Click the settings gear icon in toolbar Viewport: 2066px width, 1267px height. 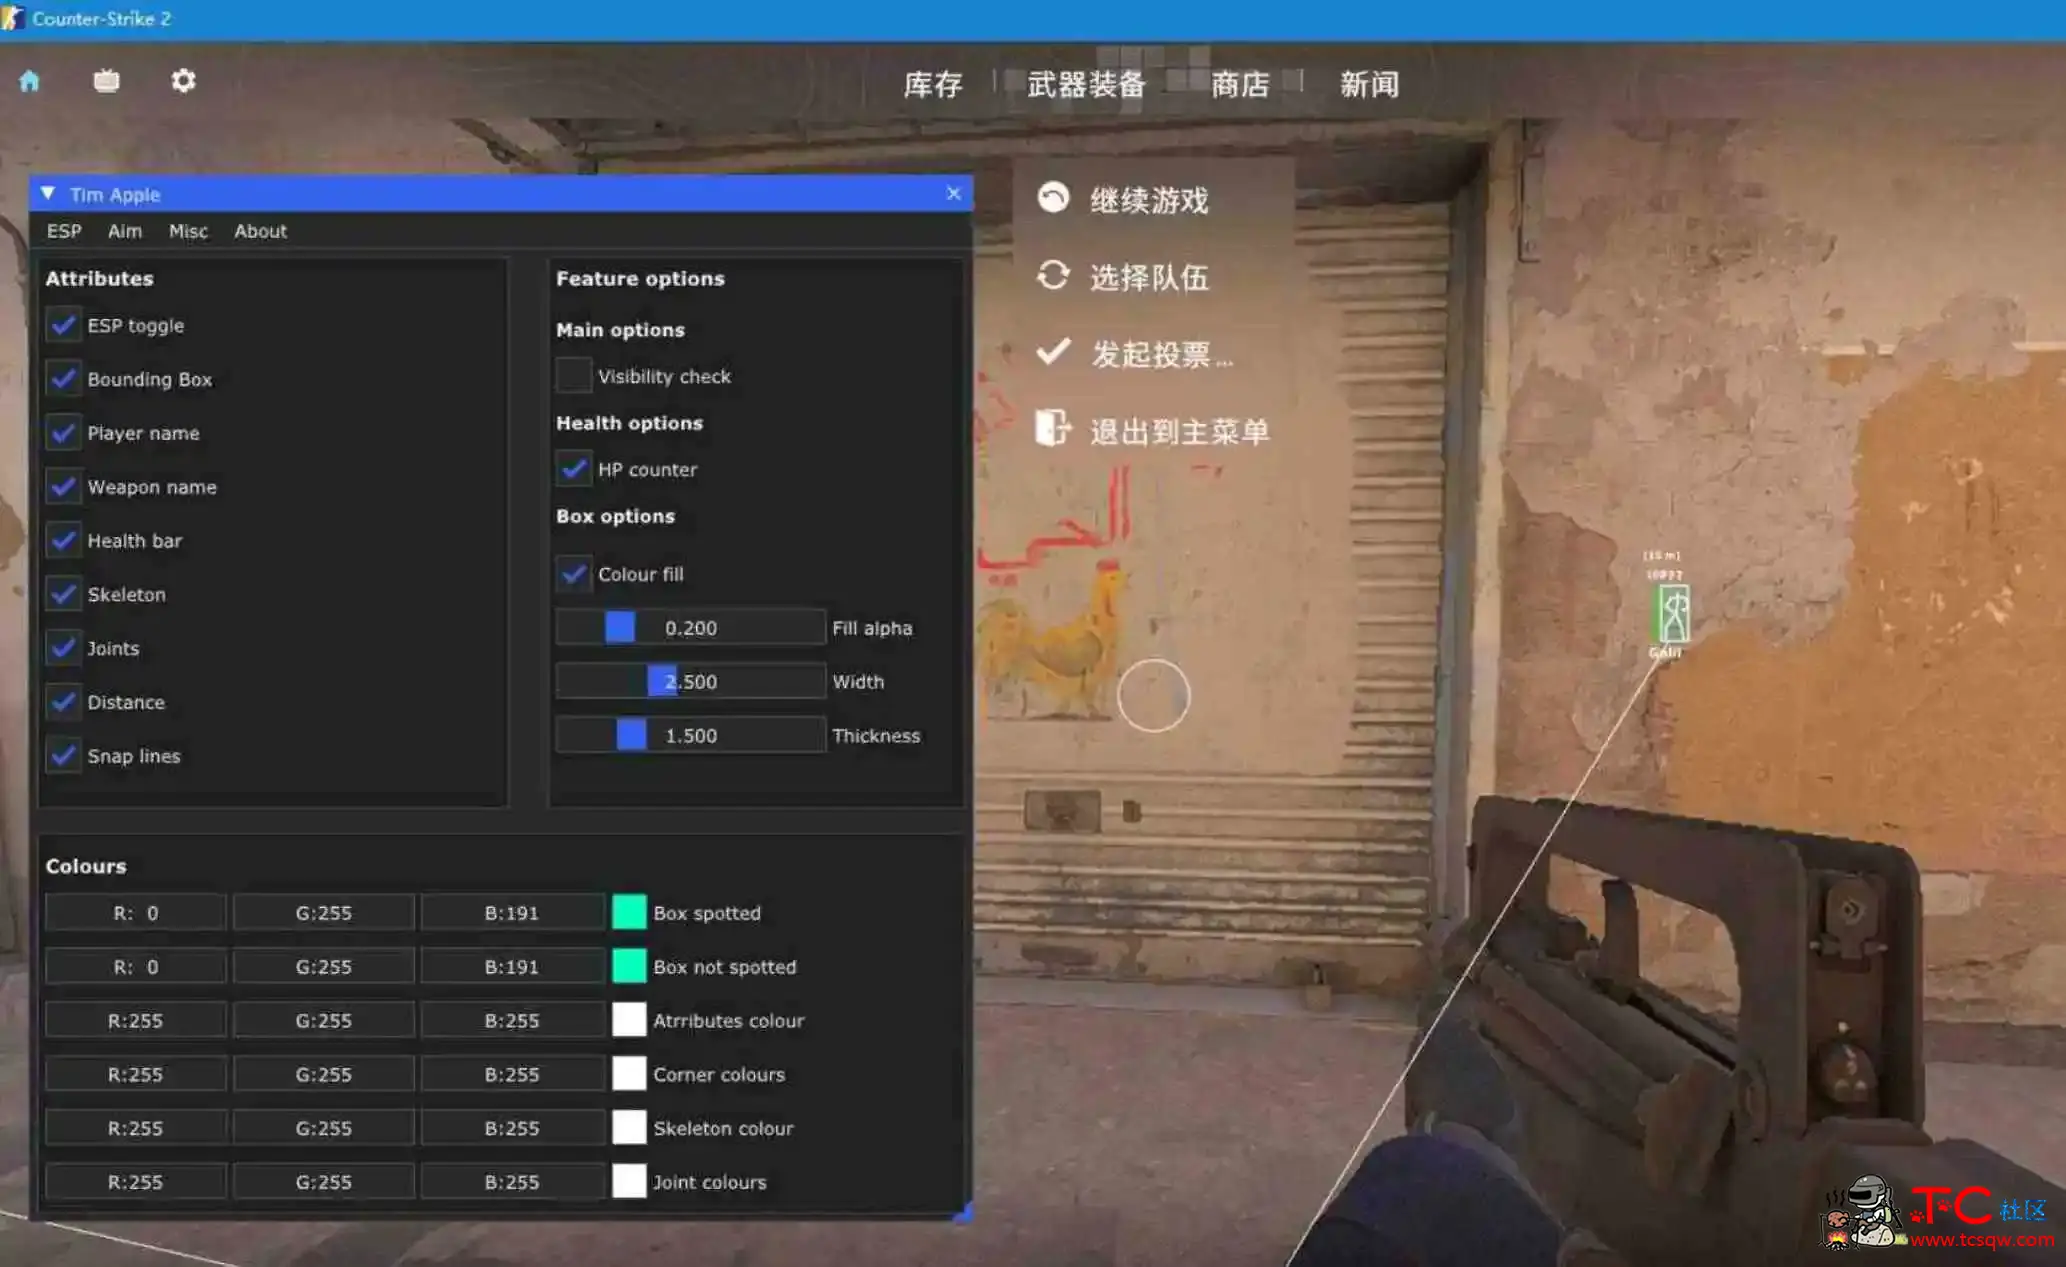183,81
